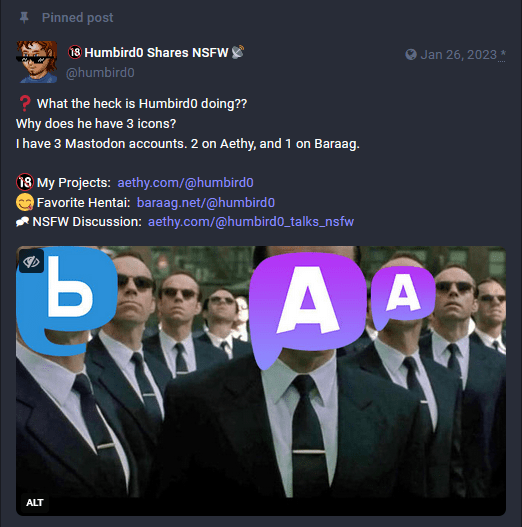The height and width of the screenshot is (527, 522).
Task: Show the ALT description of the image
Action: point(35,502)
